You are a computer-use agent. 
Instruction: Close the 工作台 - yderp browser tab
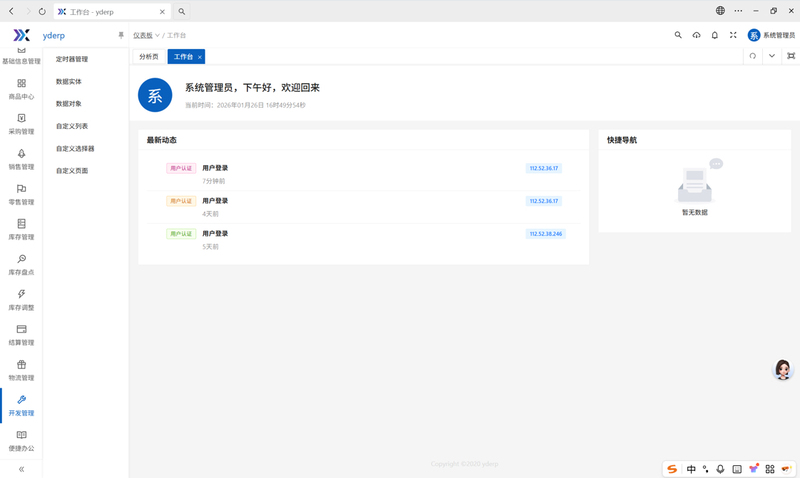[x=162, y=12]
